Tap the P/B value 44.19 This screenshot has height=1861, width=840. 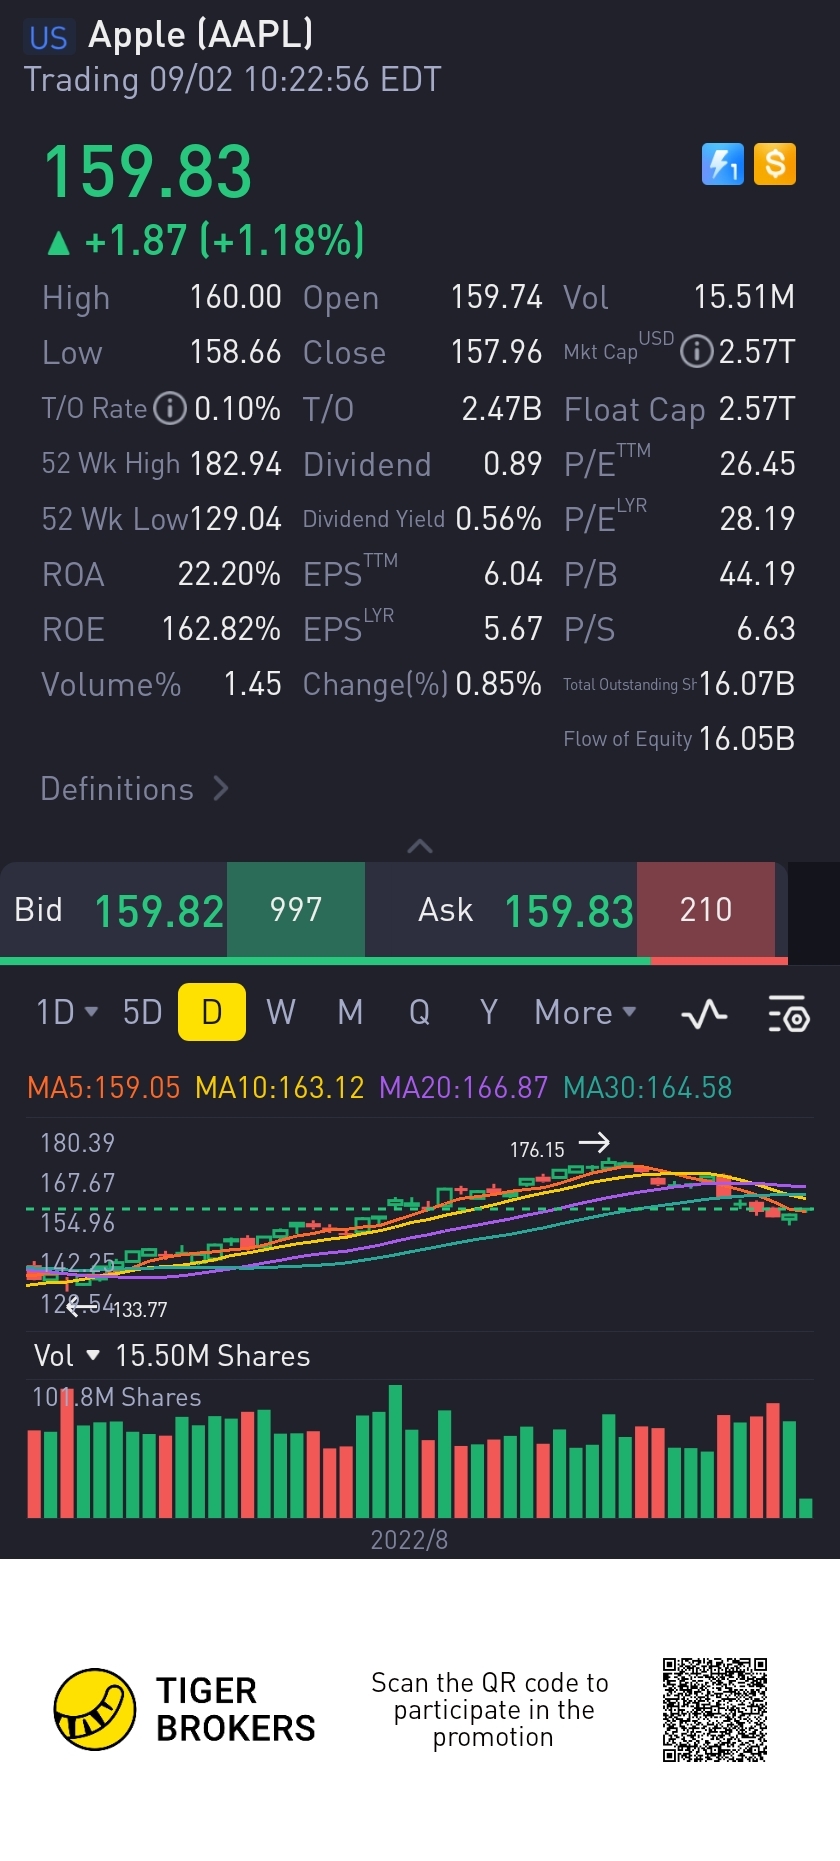[758, 574]
